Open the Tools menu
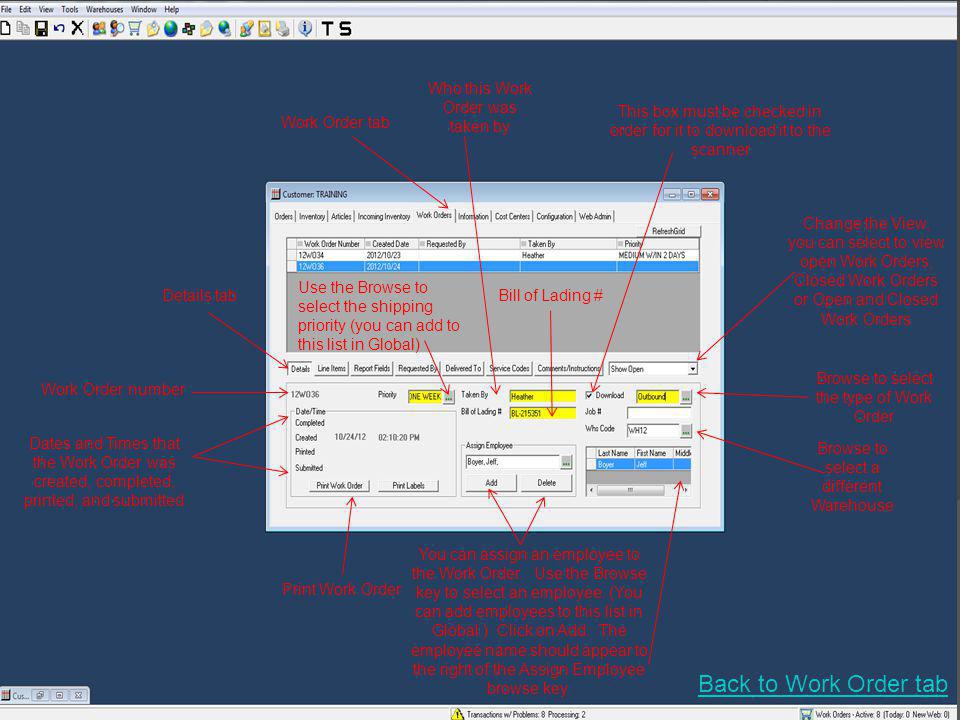 tap(70, 9)
